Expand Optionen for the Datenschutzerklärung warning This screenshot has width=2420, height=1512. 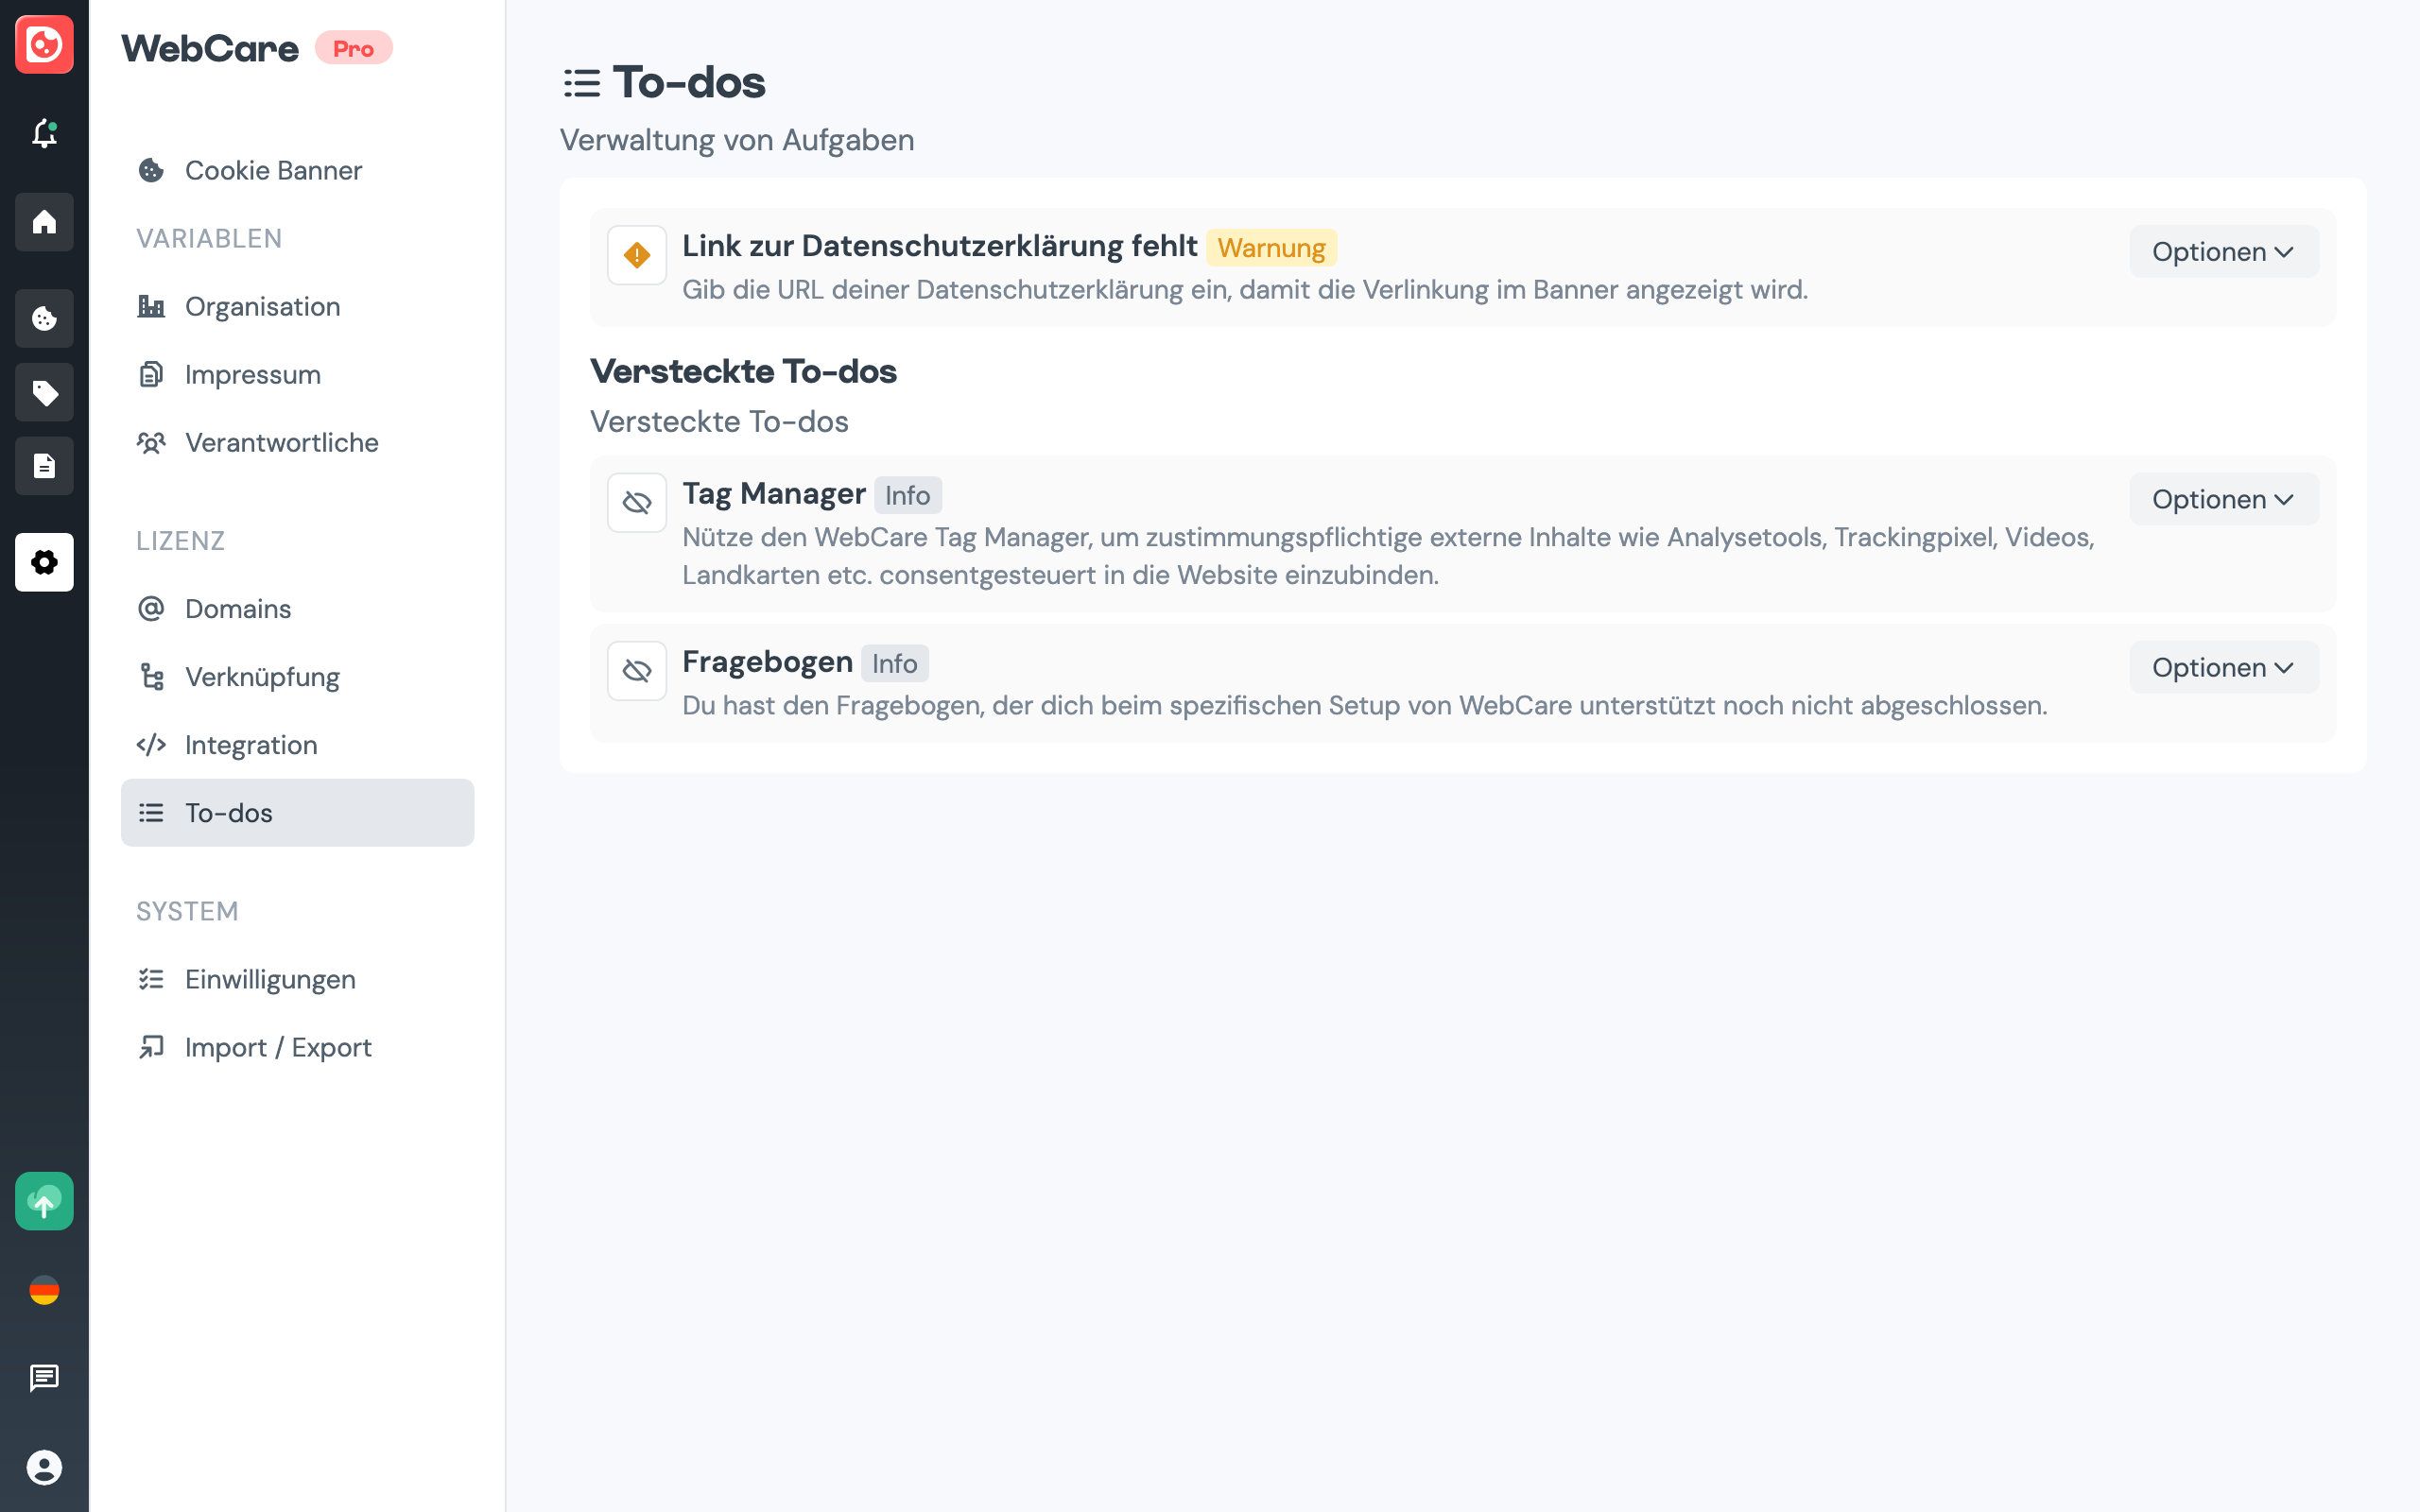click(x=2223, y=251)
